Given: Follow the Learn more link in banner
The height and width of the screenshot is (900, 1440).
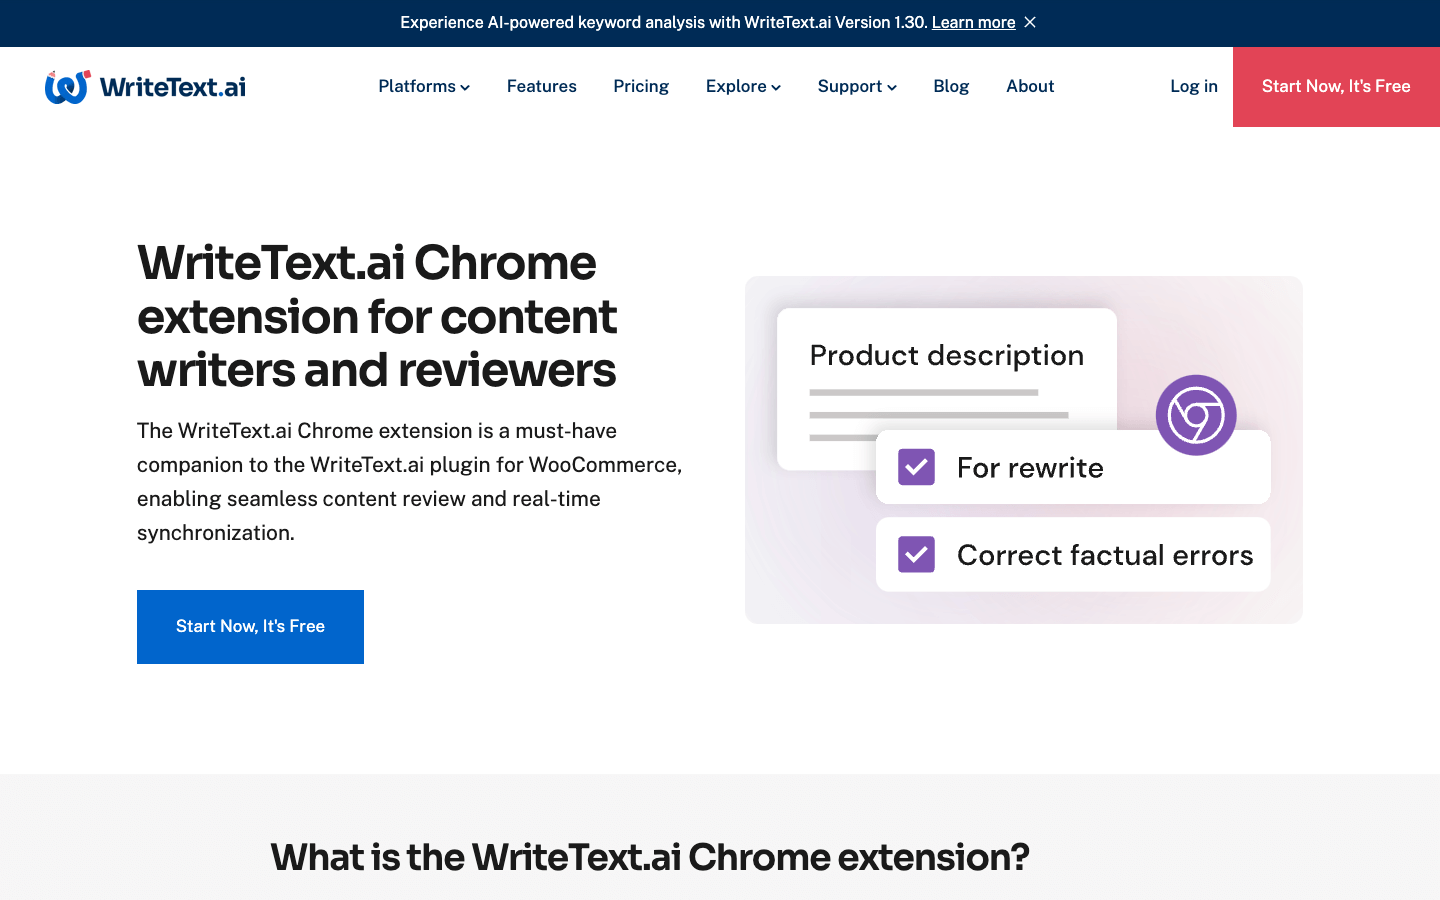Looking at the screenshot, I should pyautogui.click(x=973, y=22).
